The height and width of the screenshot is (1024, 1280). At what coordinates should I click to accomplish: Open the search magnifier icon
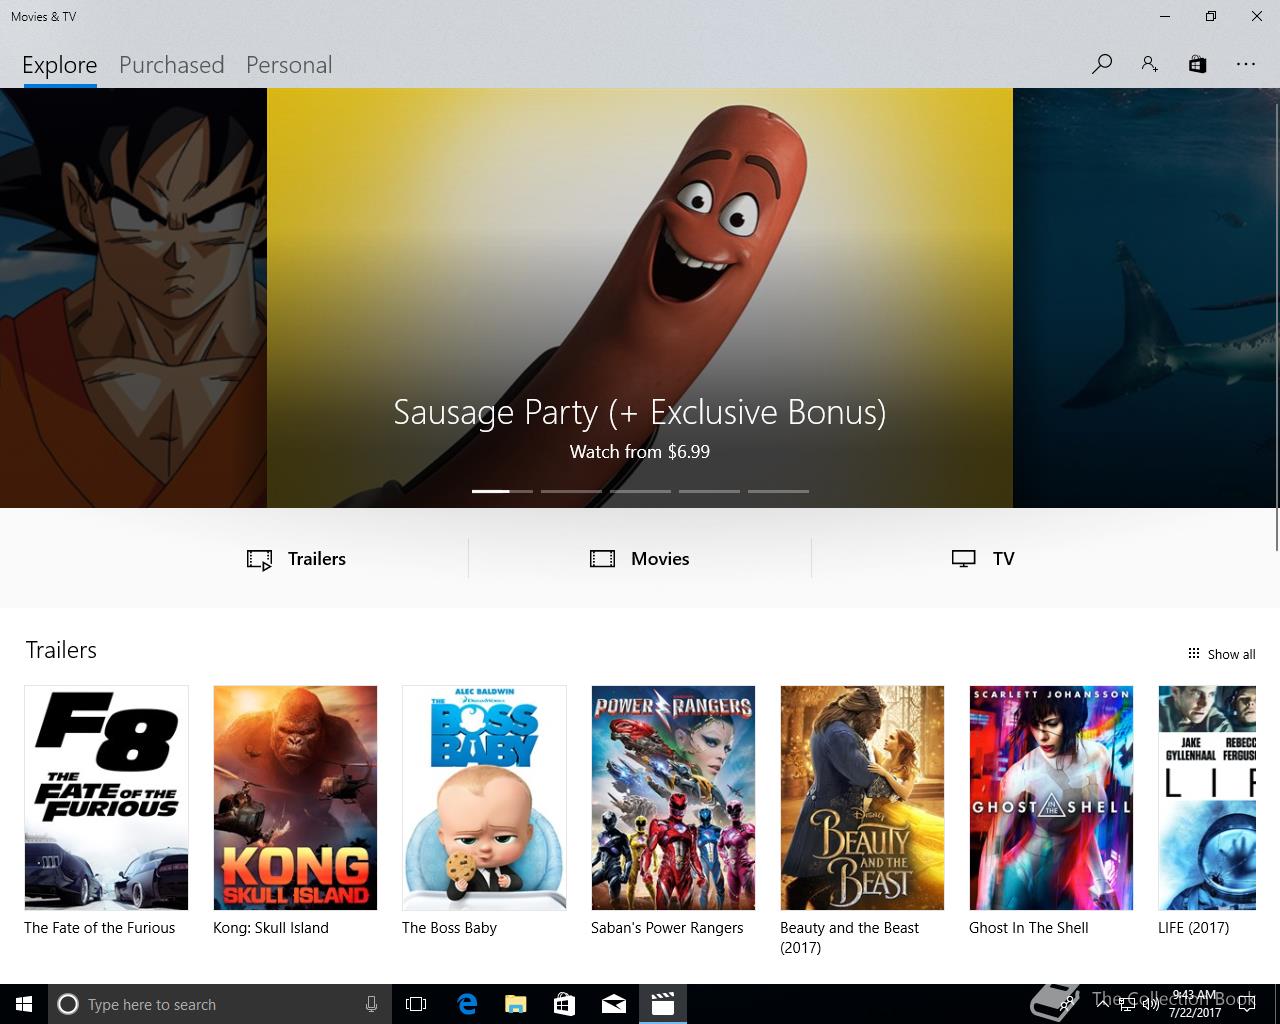pos(1101,64)
